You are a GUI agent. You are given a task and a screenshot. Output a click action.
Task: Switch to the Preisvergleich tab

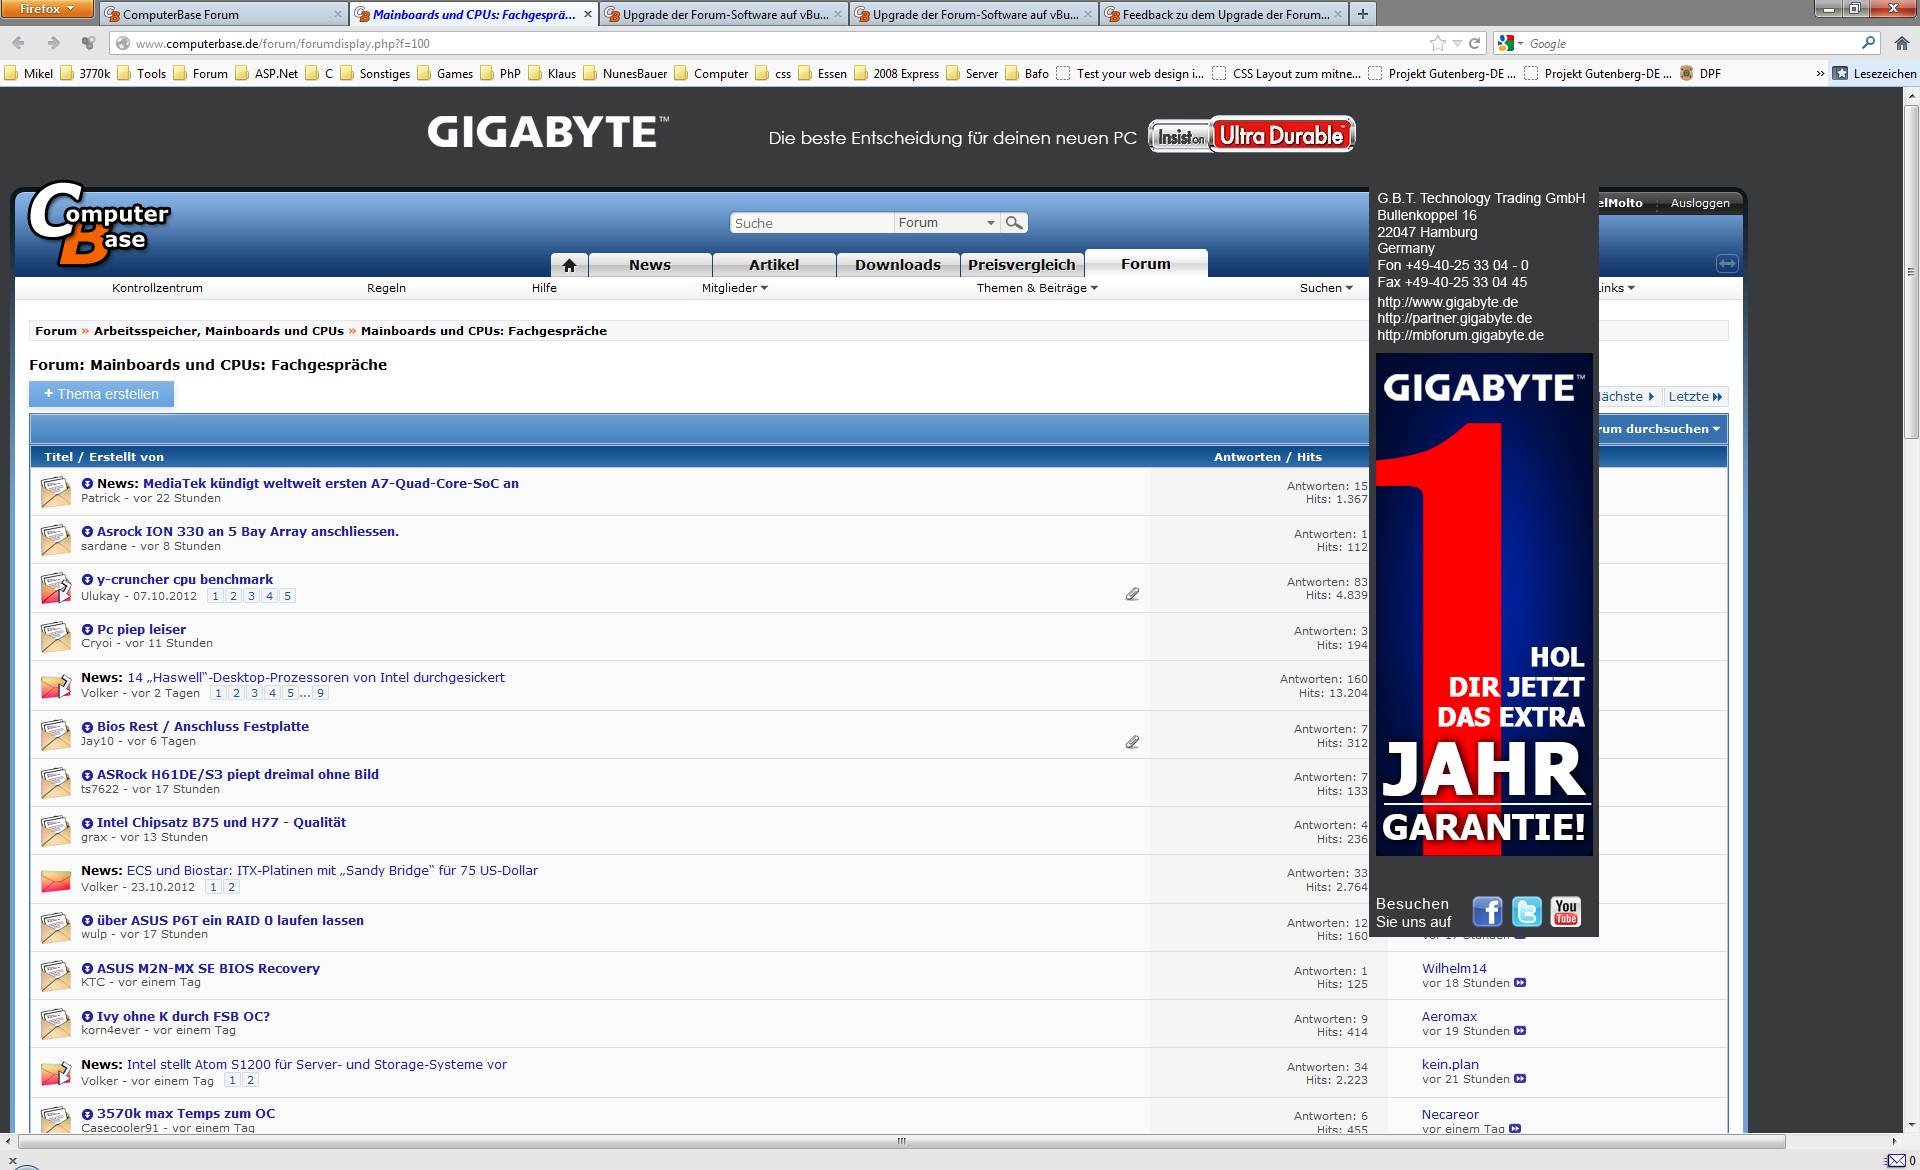point(1021,265)
